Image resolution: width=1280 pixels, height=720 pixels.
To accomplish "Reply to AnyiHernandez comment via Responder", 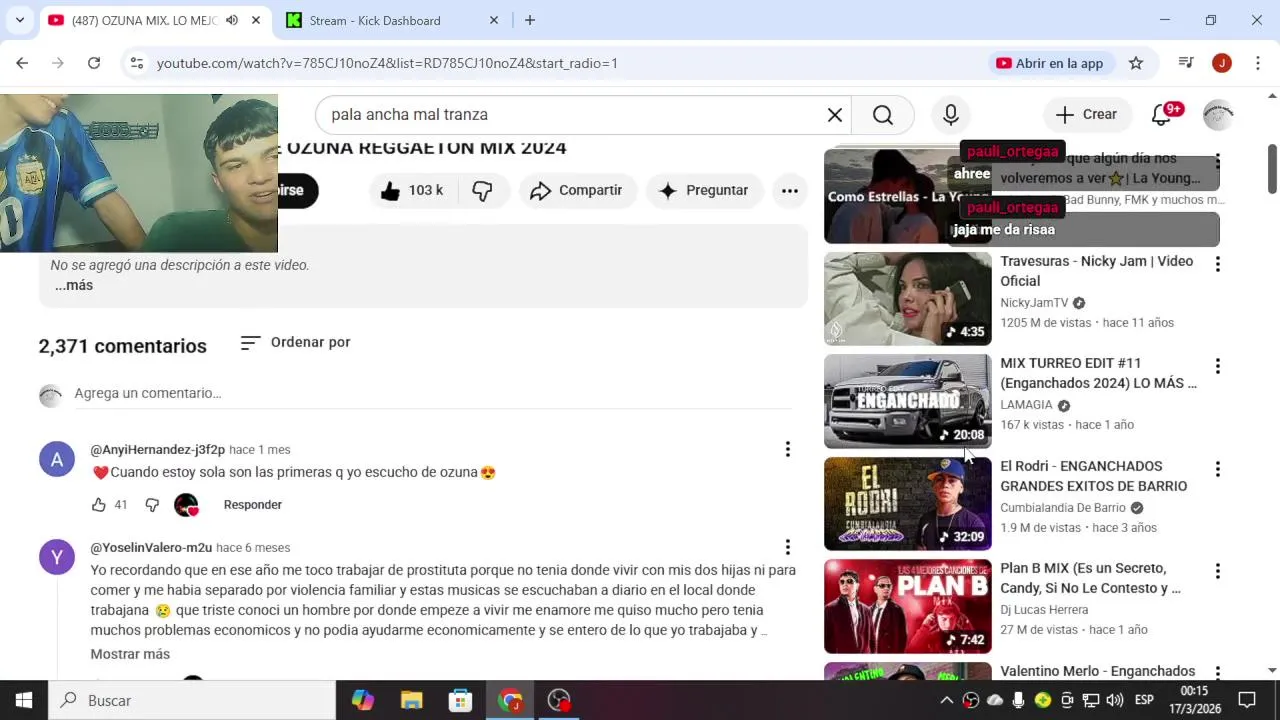I will pos(252,505).
